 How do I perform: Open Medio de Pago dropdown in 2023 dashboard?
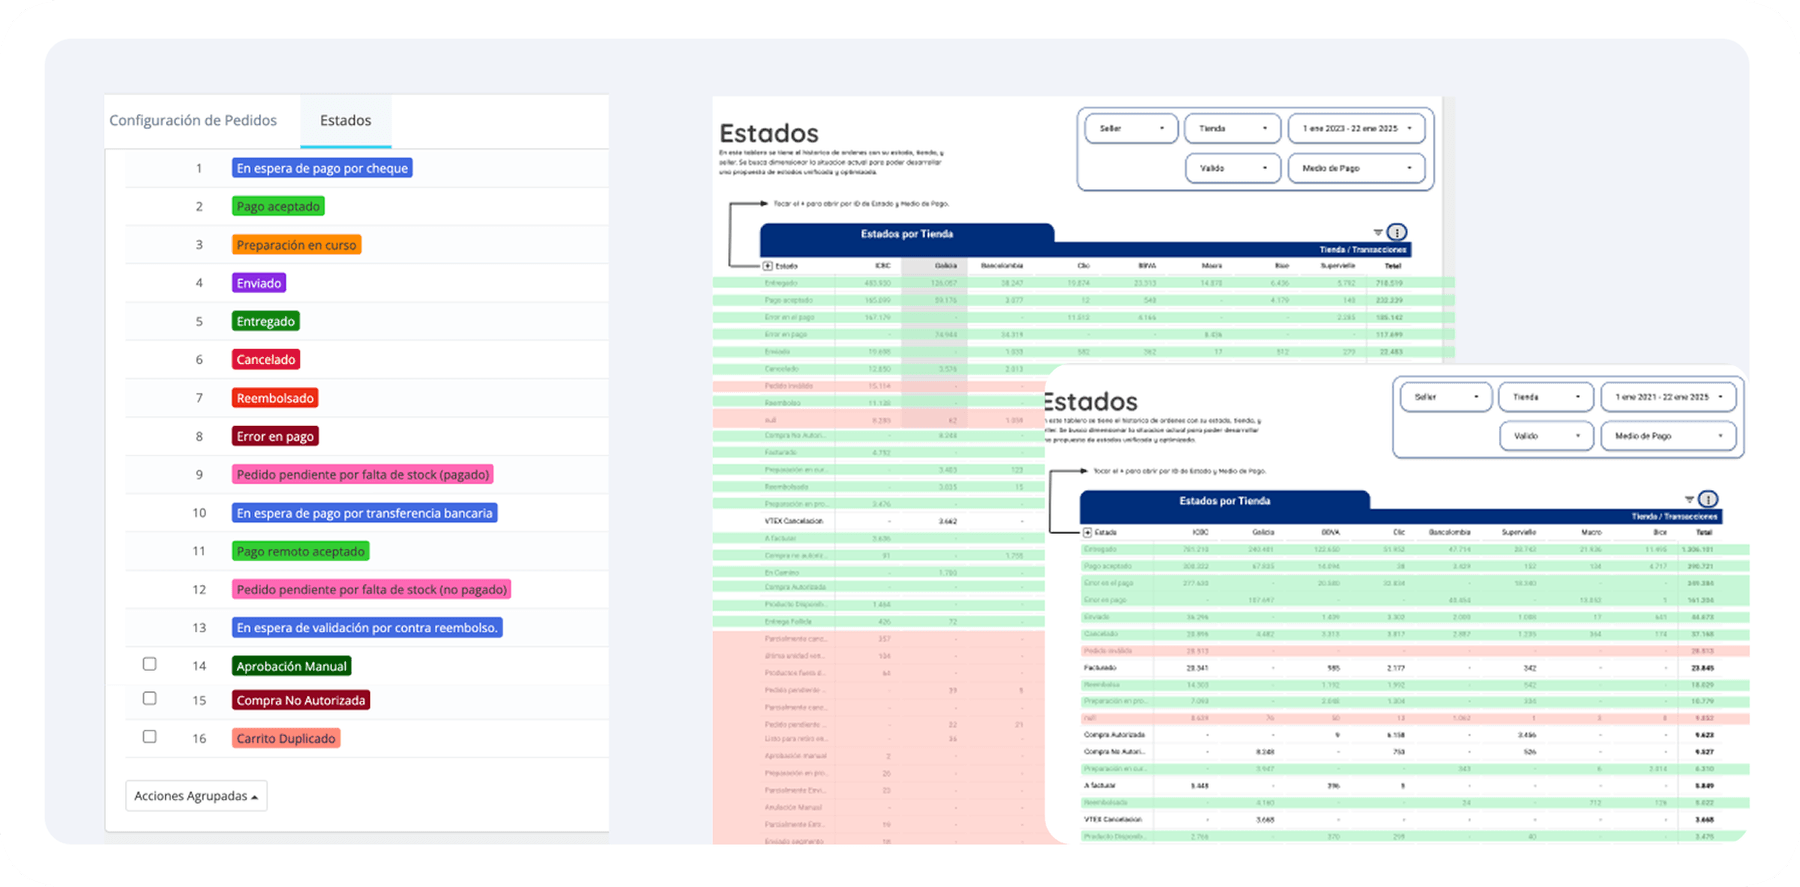[x=1356, y=168]
